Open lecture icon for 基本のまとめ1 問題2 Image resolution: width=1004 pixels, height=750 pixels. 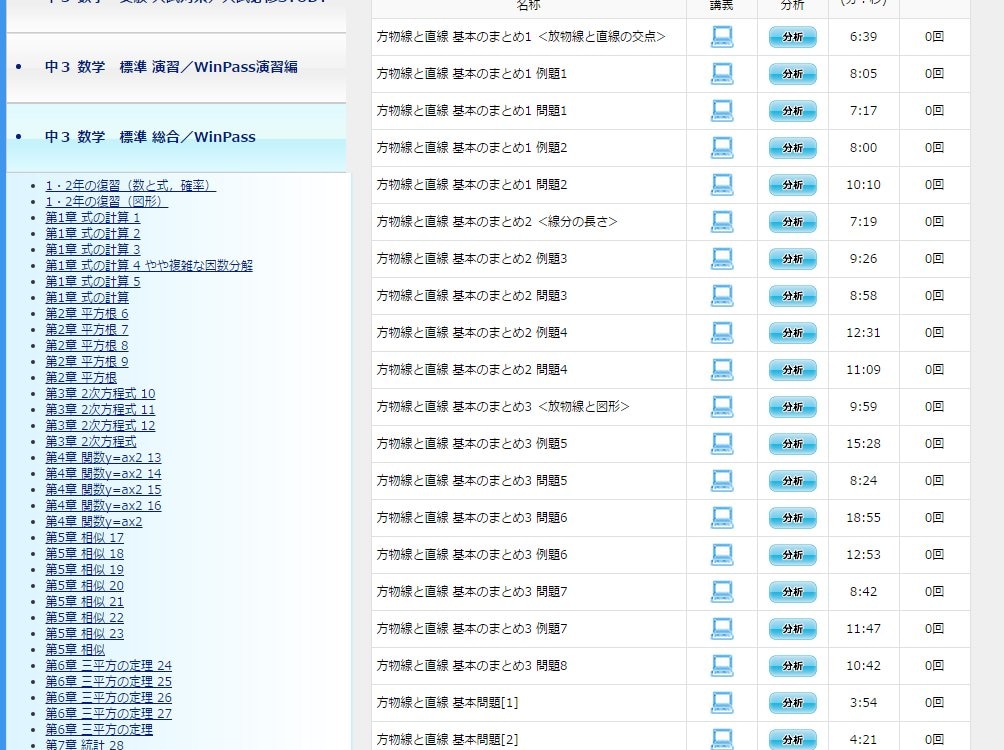[x=722, y=185]
